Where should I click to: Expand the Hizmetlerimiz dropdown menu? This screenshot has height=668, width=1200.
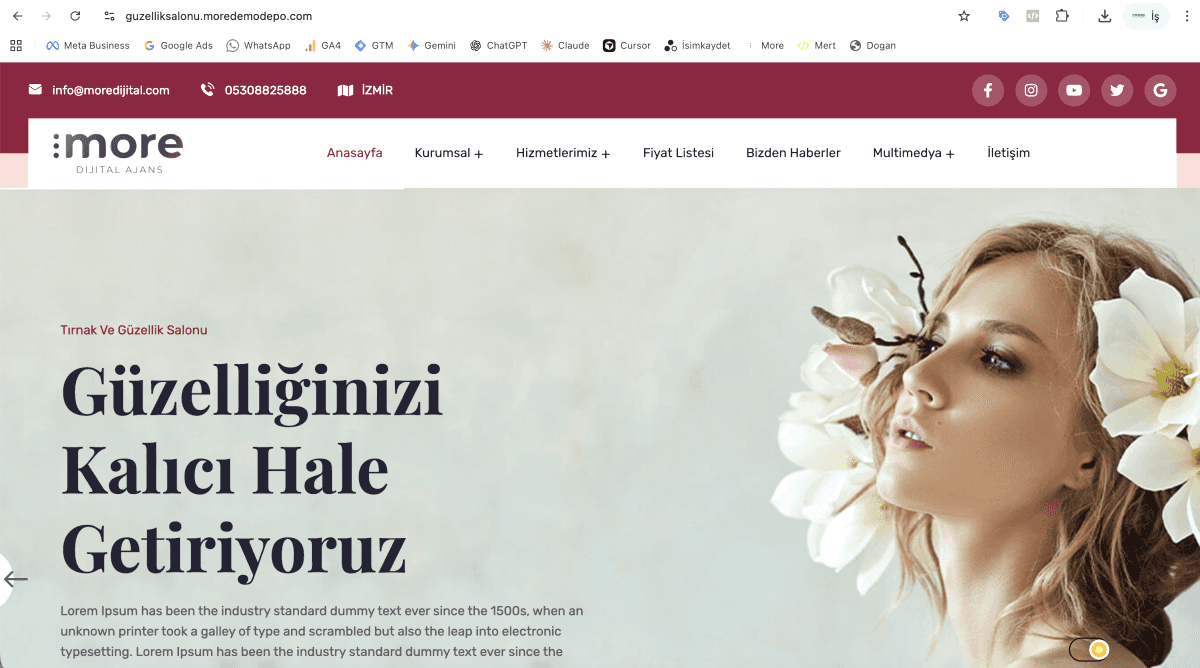563,153
